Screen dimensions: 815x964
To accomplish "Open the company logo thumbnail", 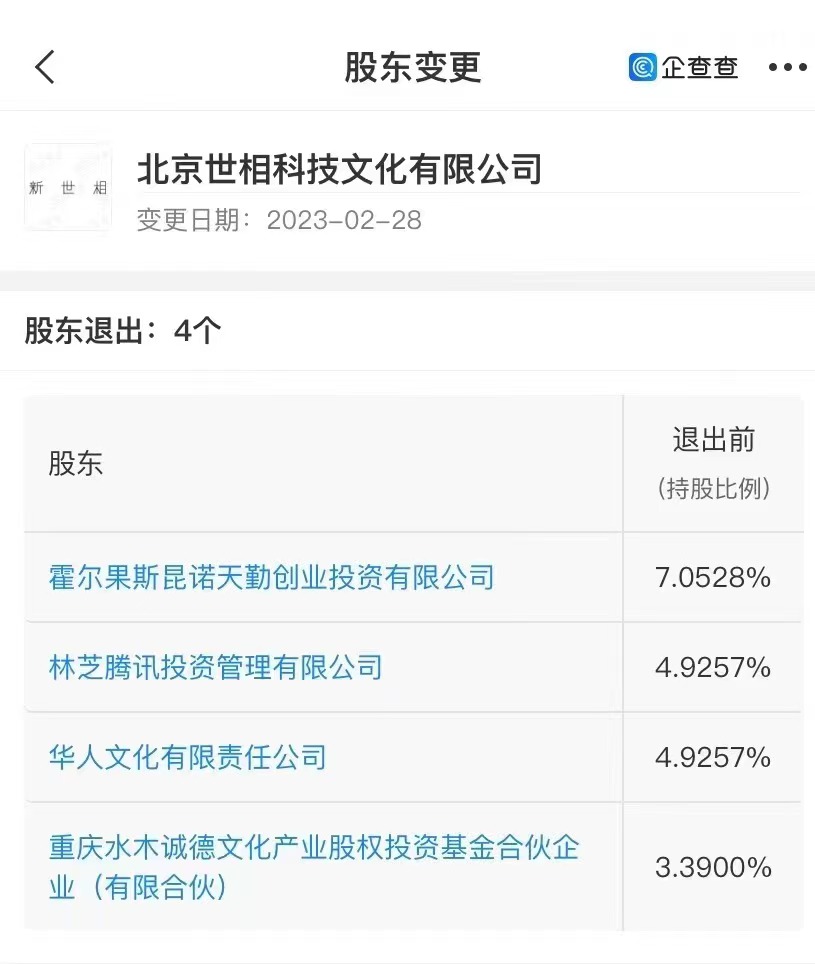I will (x=68, y=187).
